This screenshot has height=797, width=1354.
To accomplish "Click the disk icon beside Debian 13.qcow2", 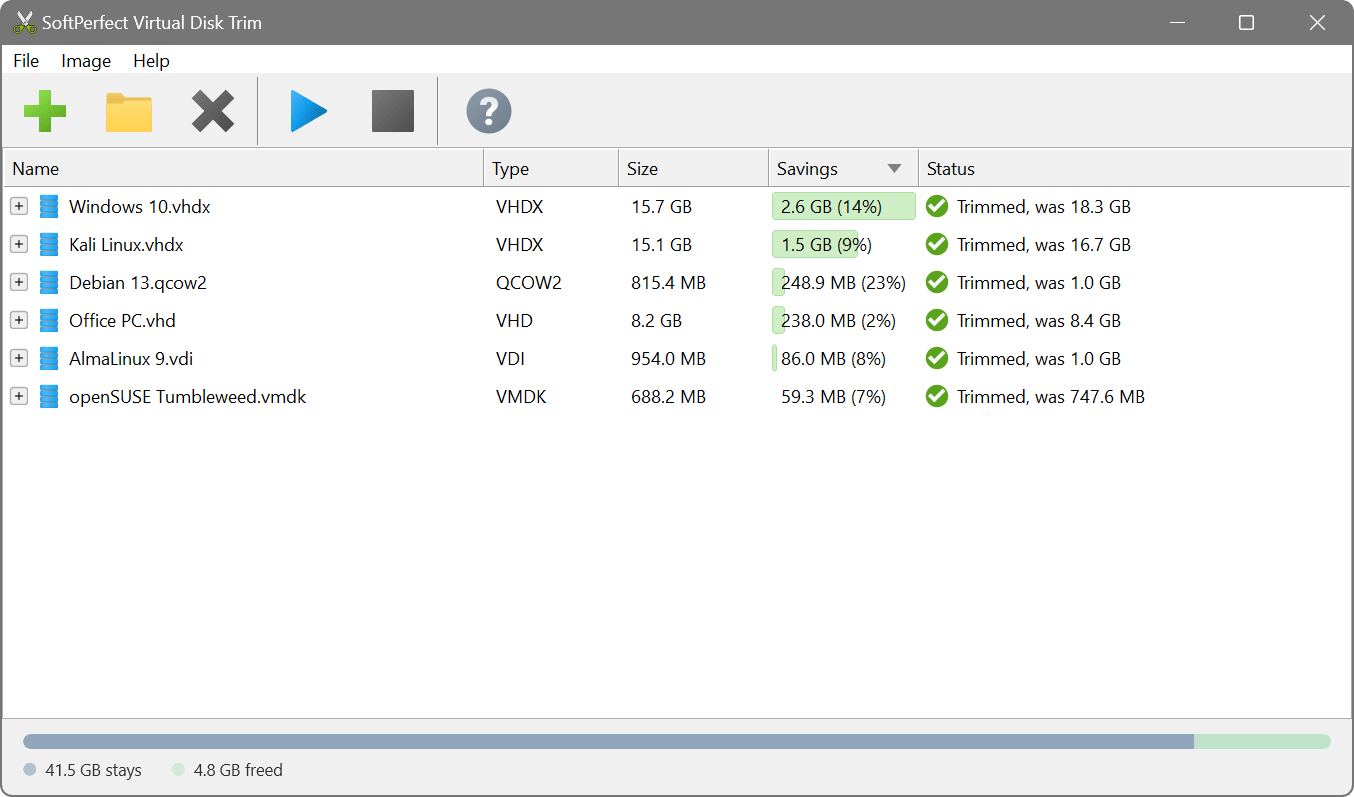I will (x=49, y=283).
